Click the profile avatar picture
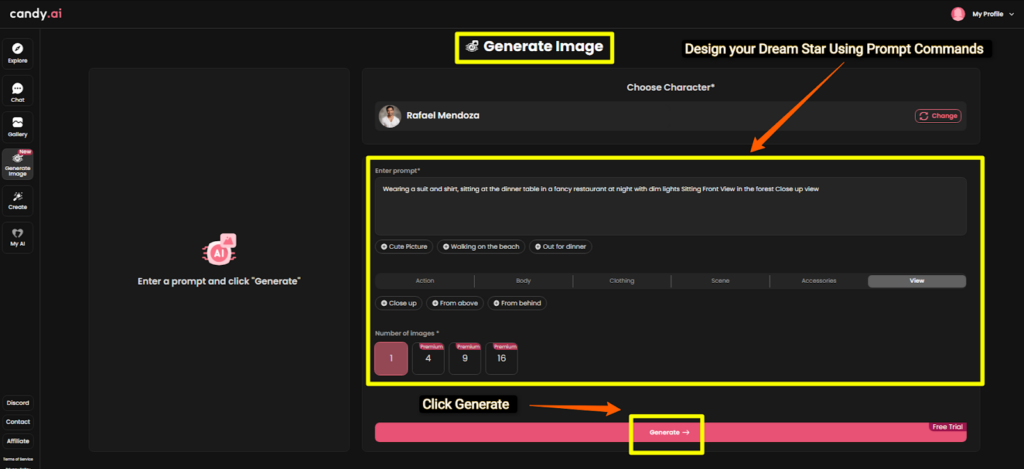1024x469 pixels. point(958,14)
